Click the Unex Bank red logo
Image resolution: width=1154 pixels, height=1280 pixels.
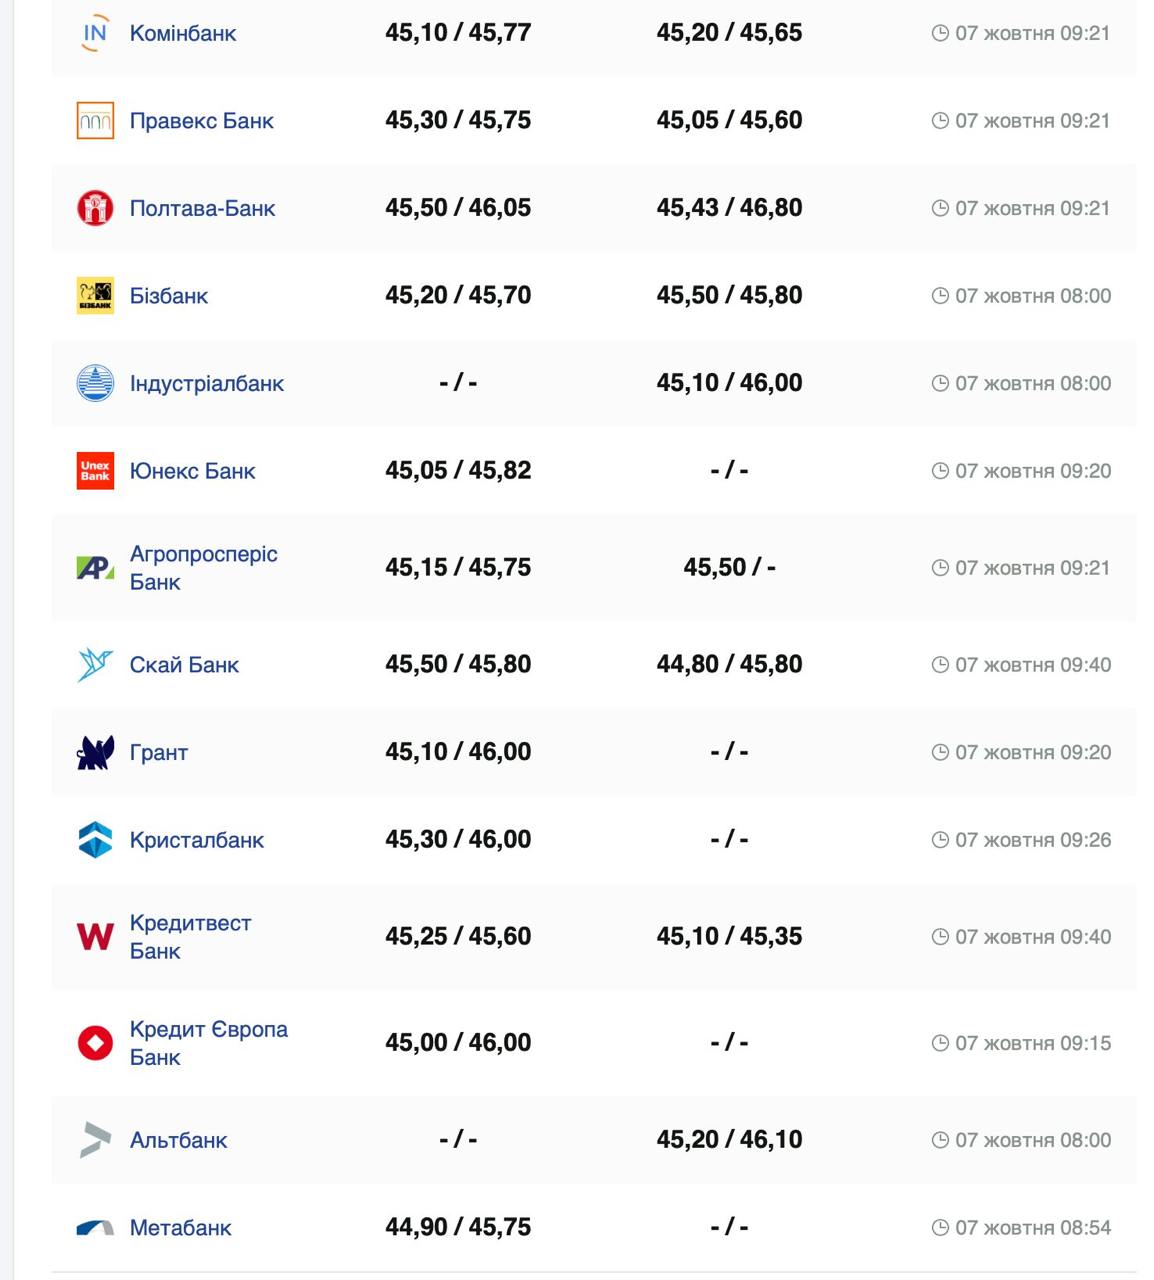(95, 471)
